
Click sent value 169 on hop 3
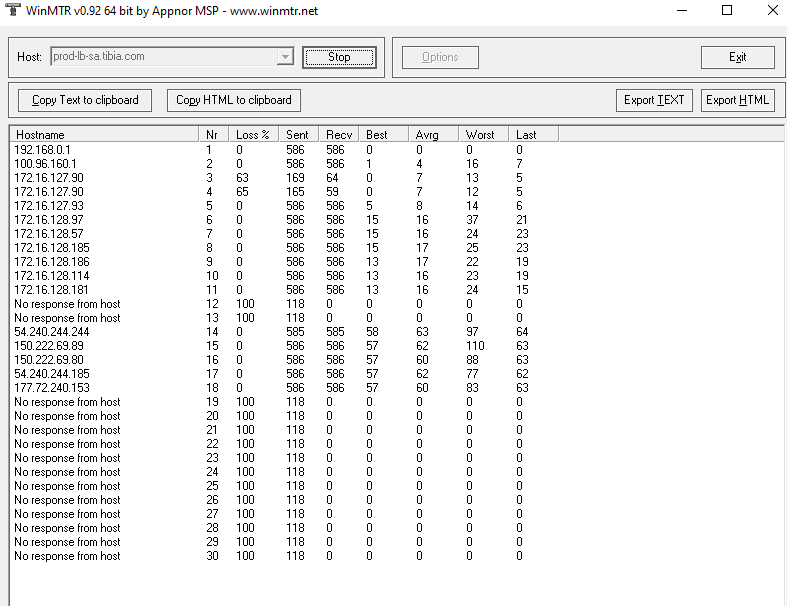click(x=295, y=178)
